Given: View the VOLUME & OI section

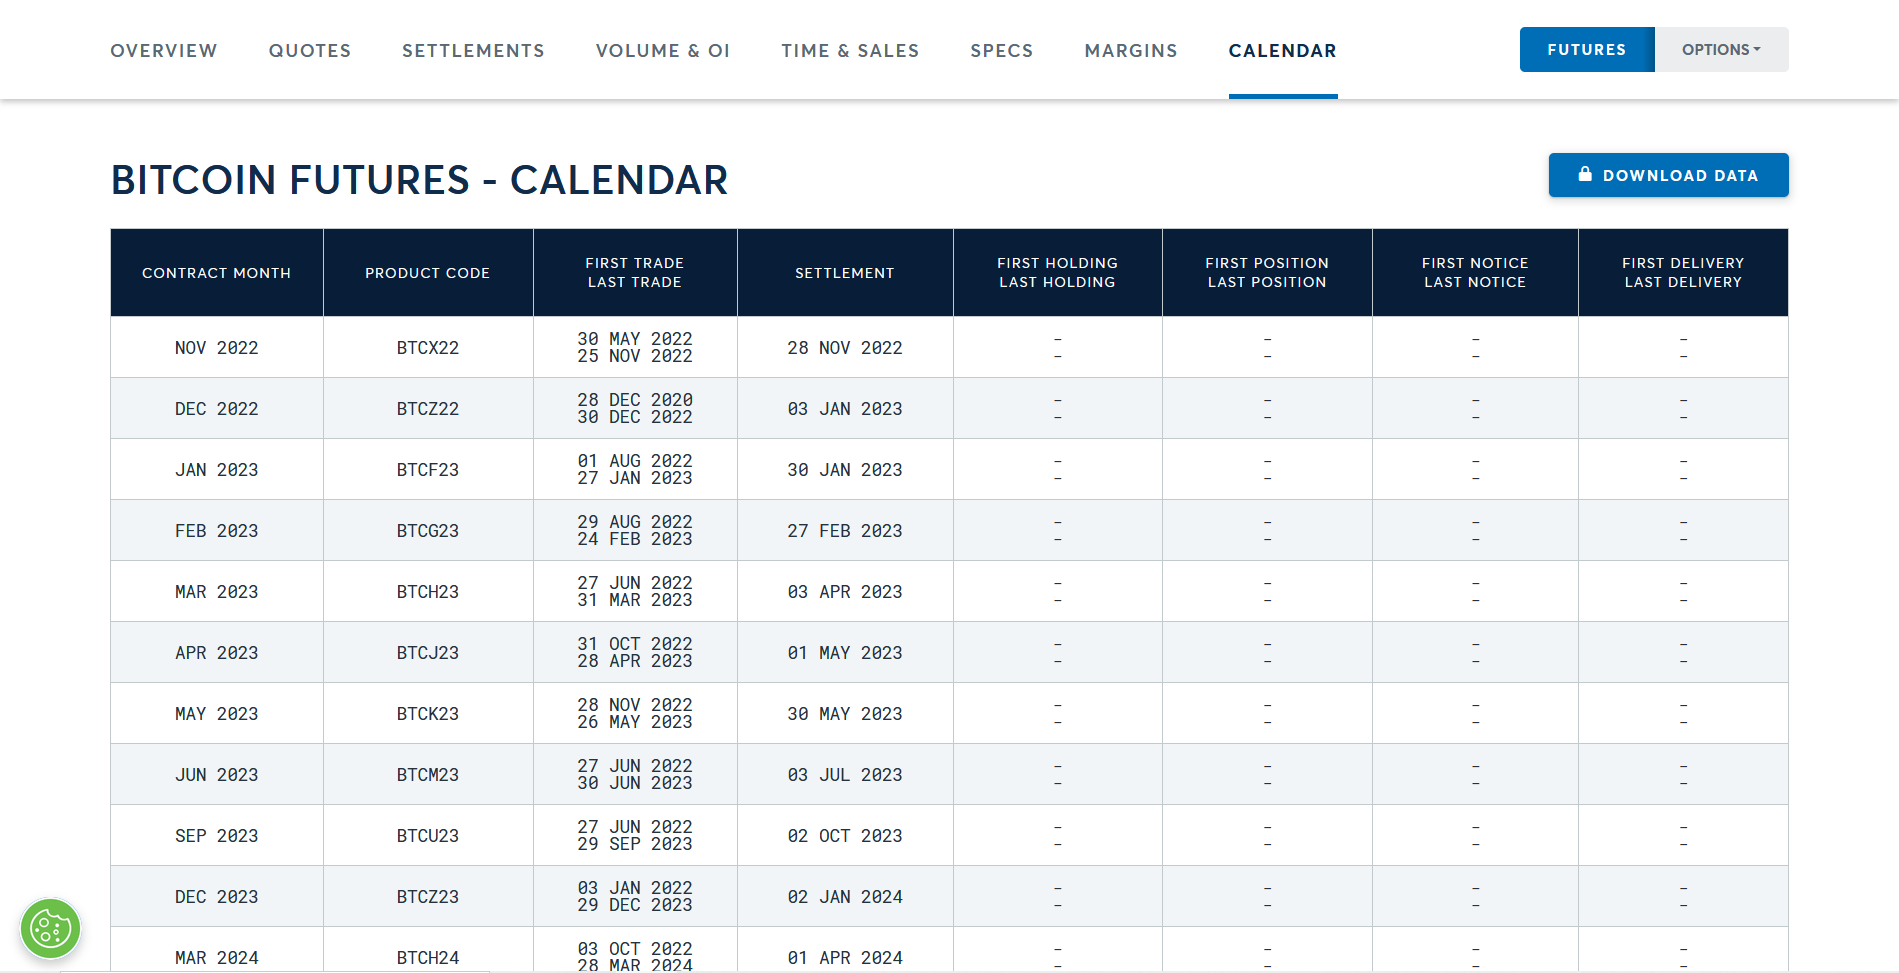Looking at the screenshot, I should (662, 50).
